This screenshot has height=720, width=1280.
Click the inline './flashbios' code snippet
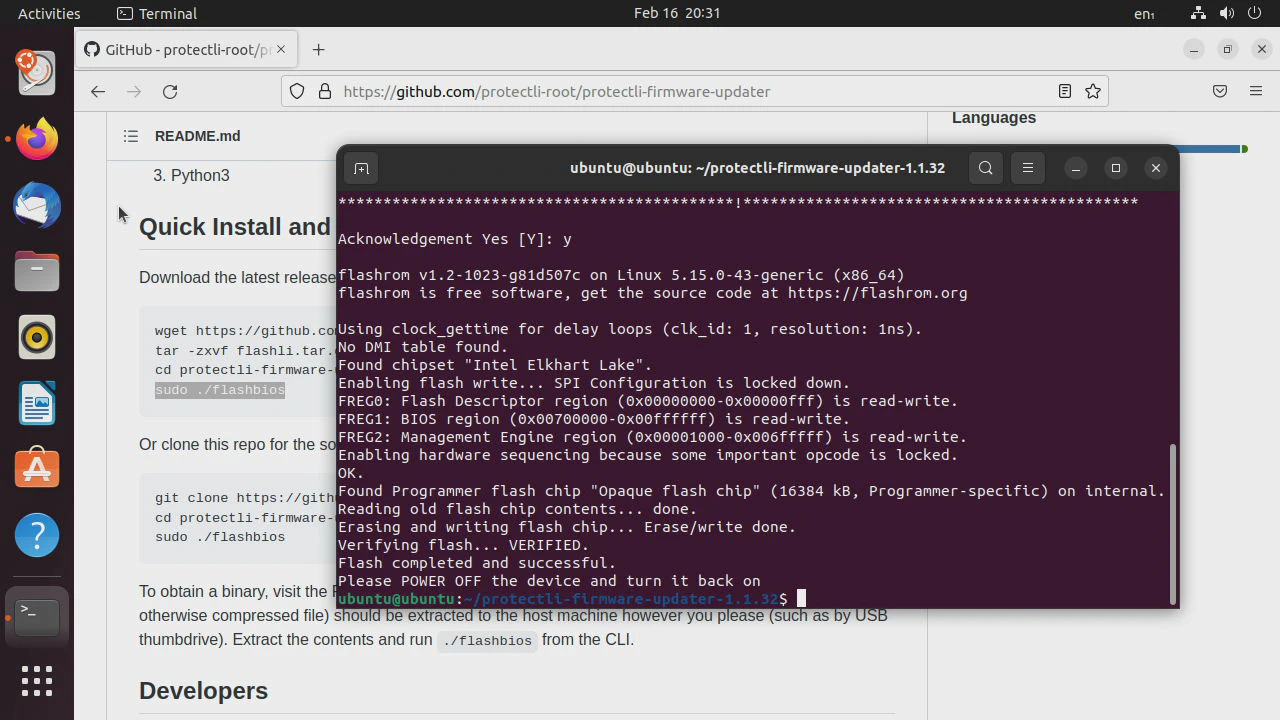pyautogui.click(x=488, y=640)
